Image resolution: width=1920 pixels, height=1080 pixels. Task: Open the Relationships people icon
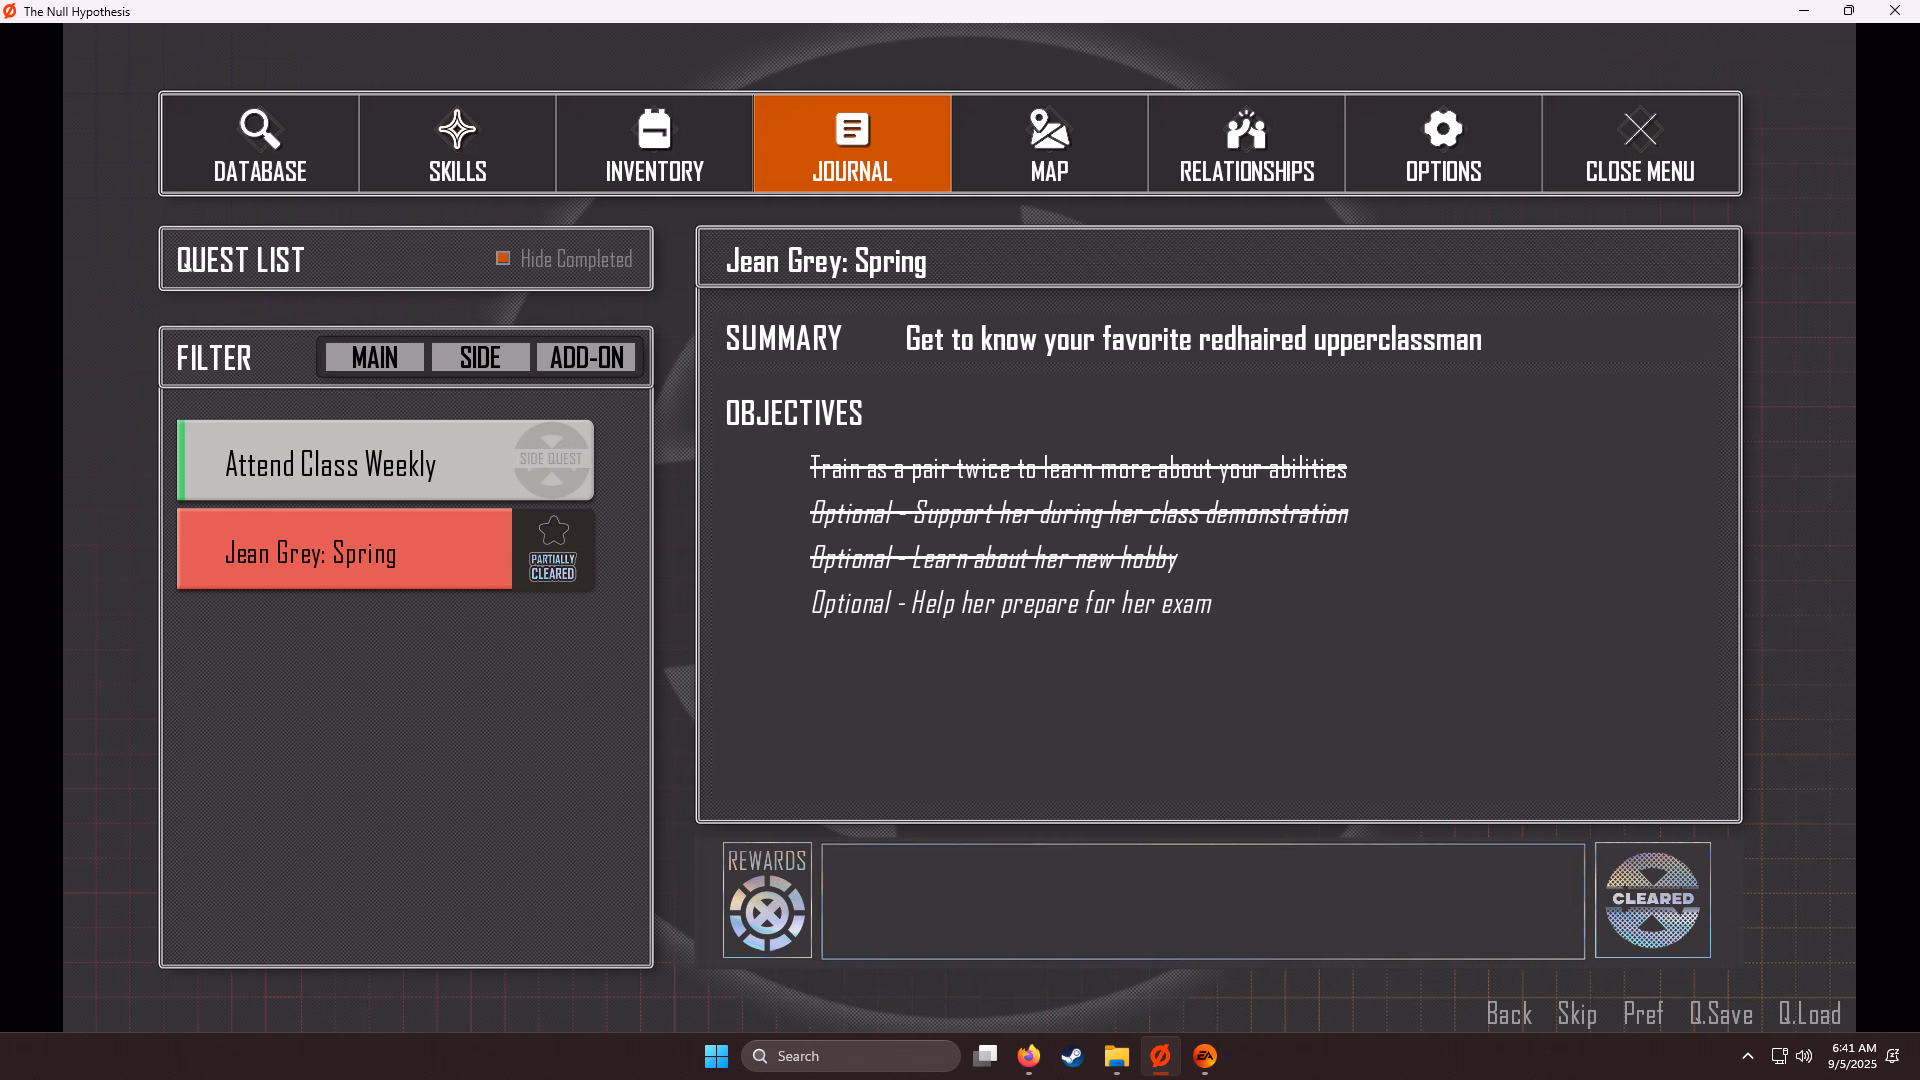coord(1246,129)
